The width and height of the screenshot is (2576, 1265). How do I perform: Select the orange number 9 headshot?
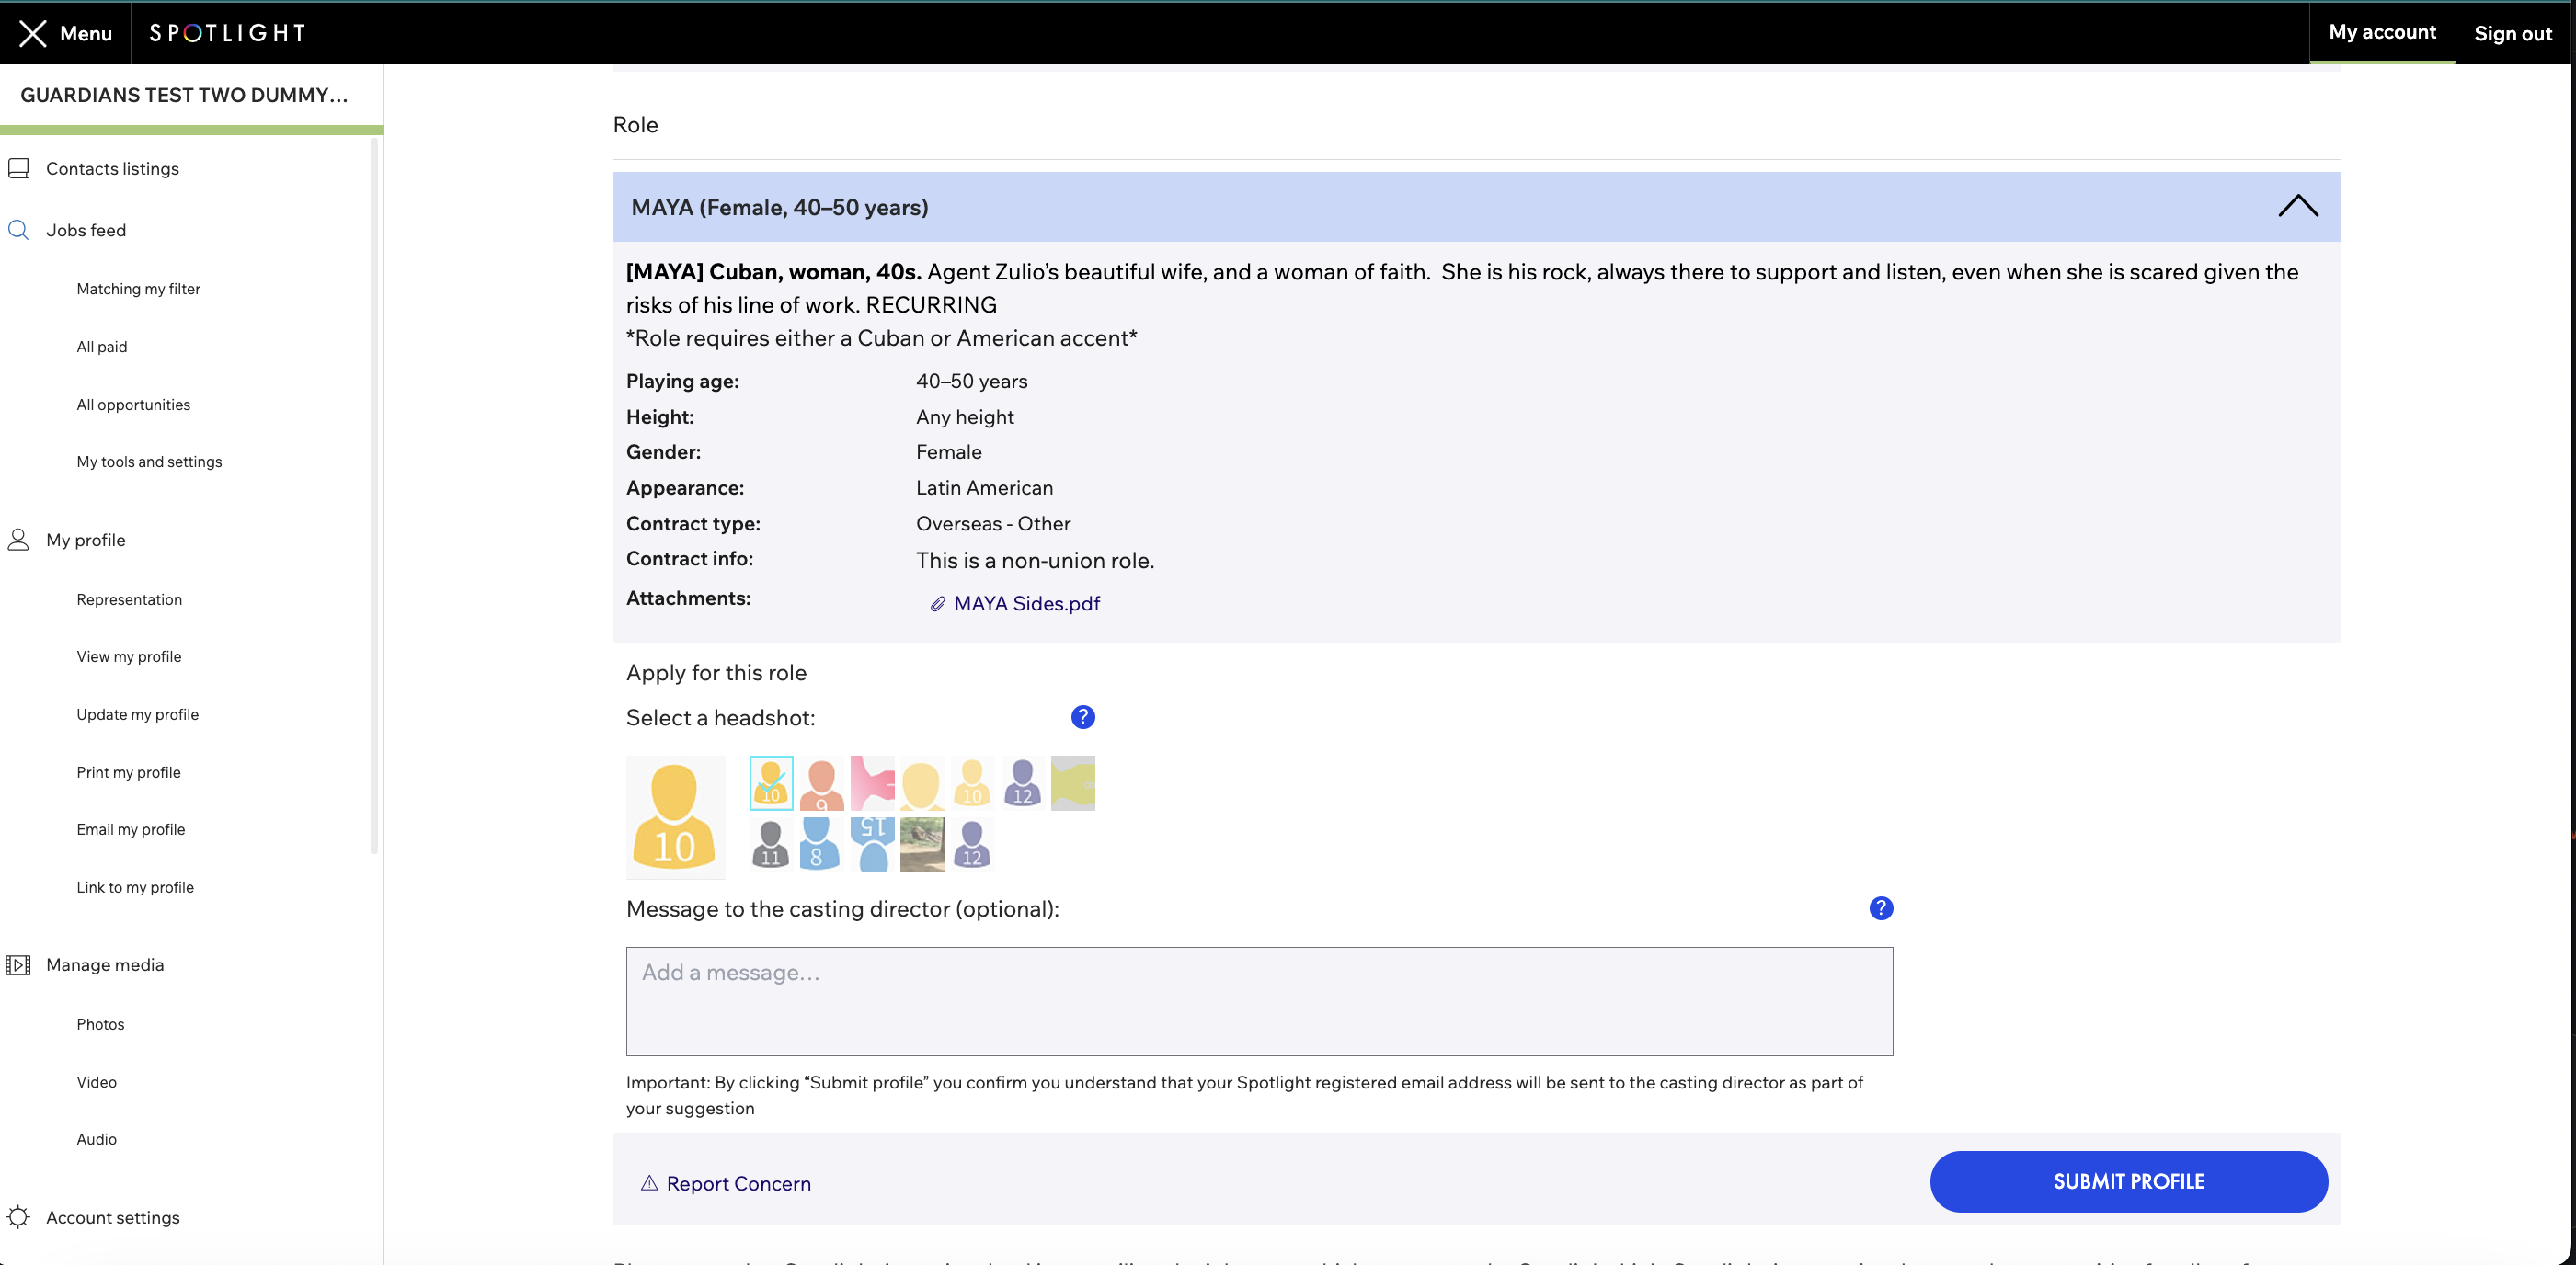click(822, 783)
